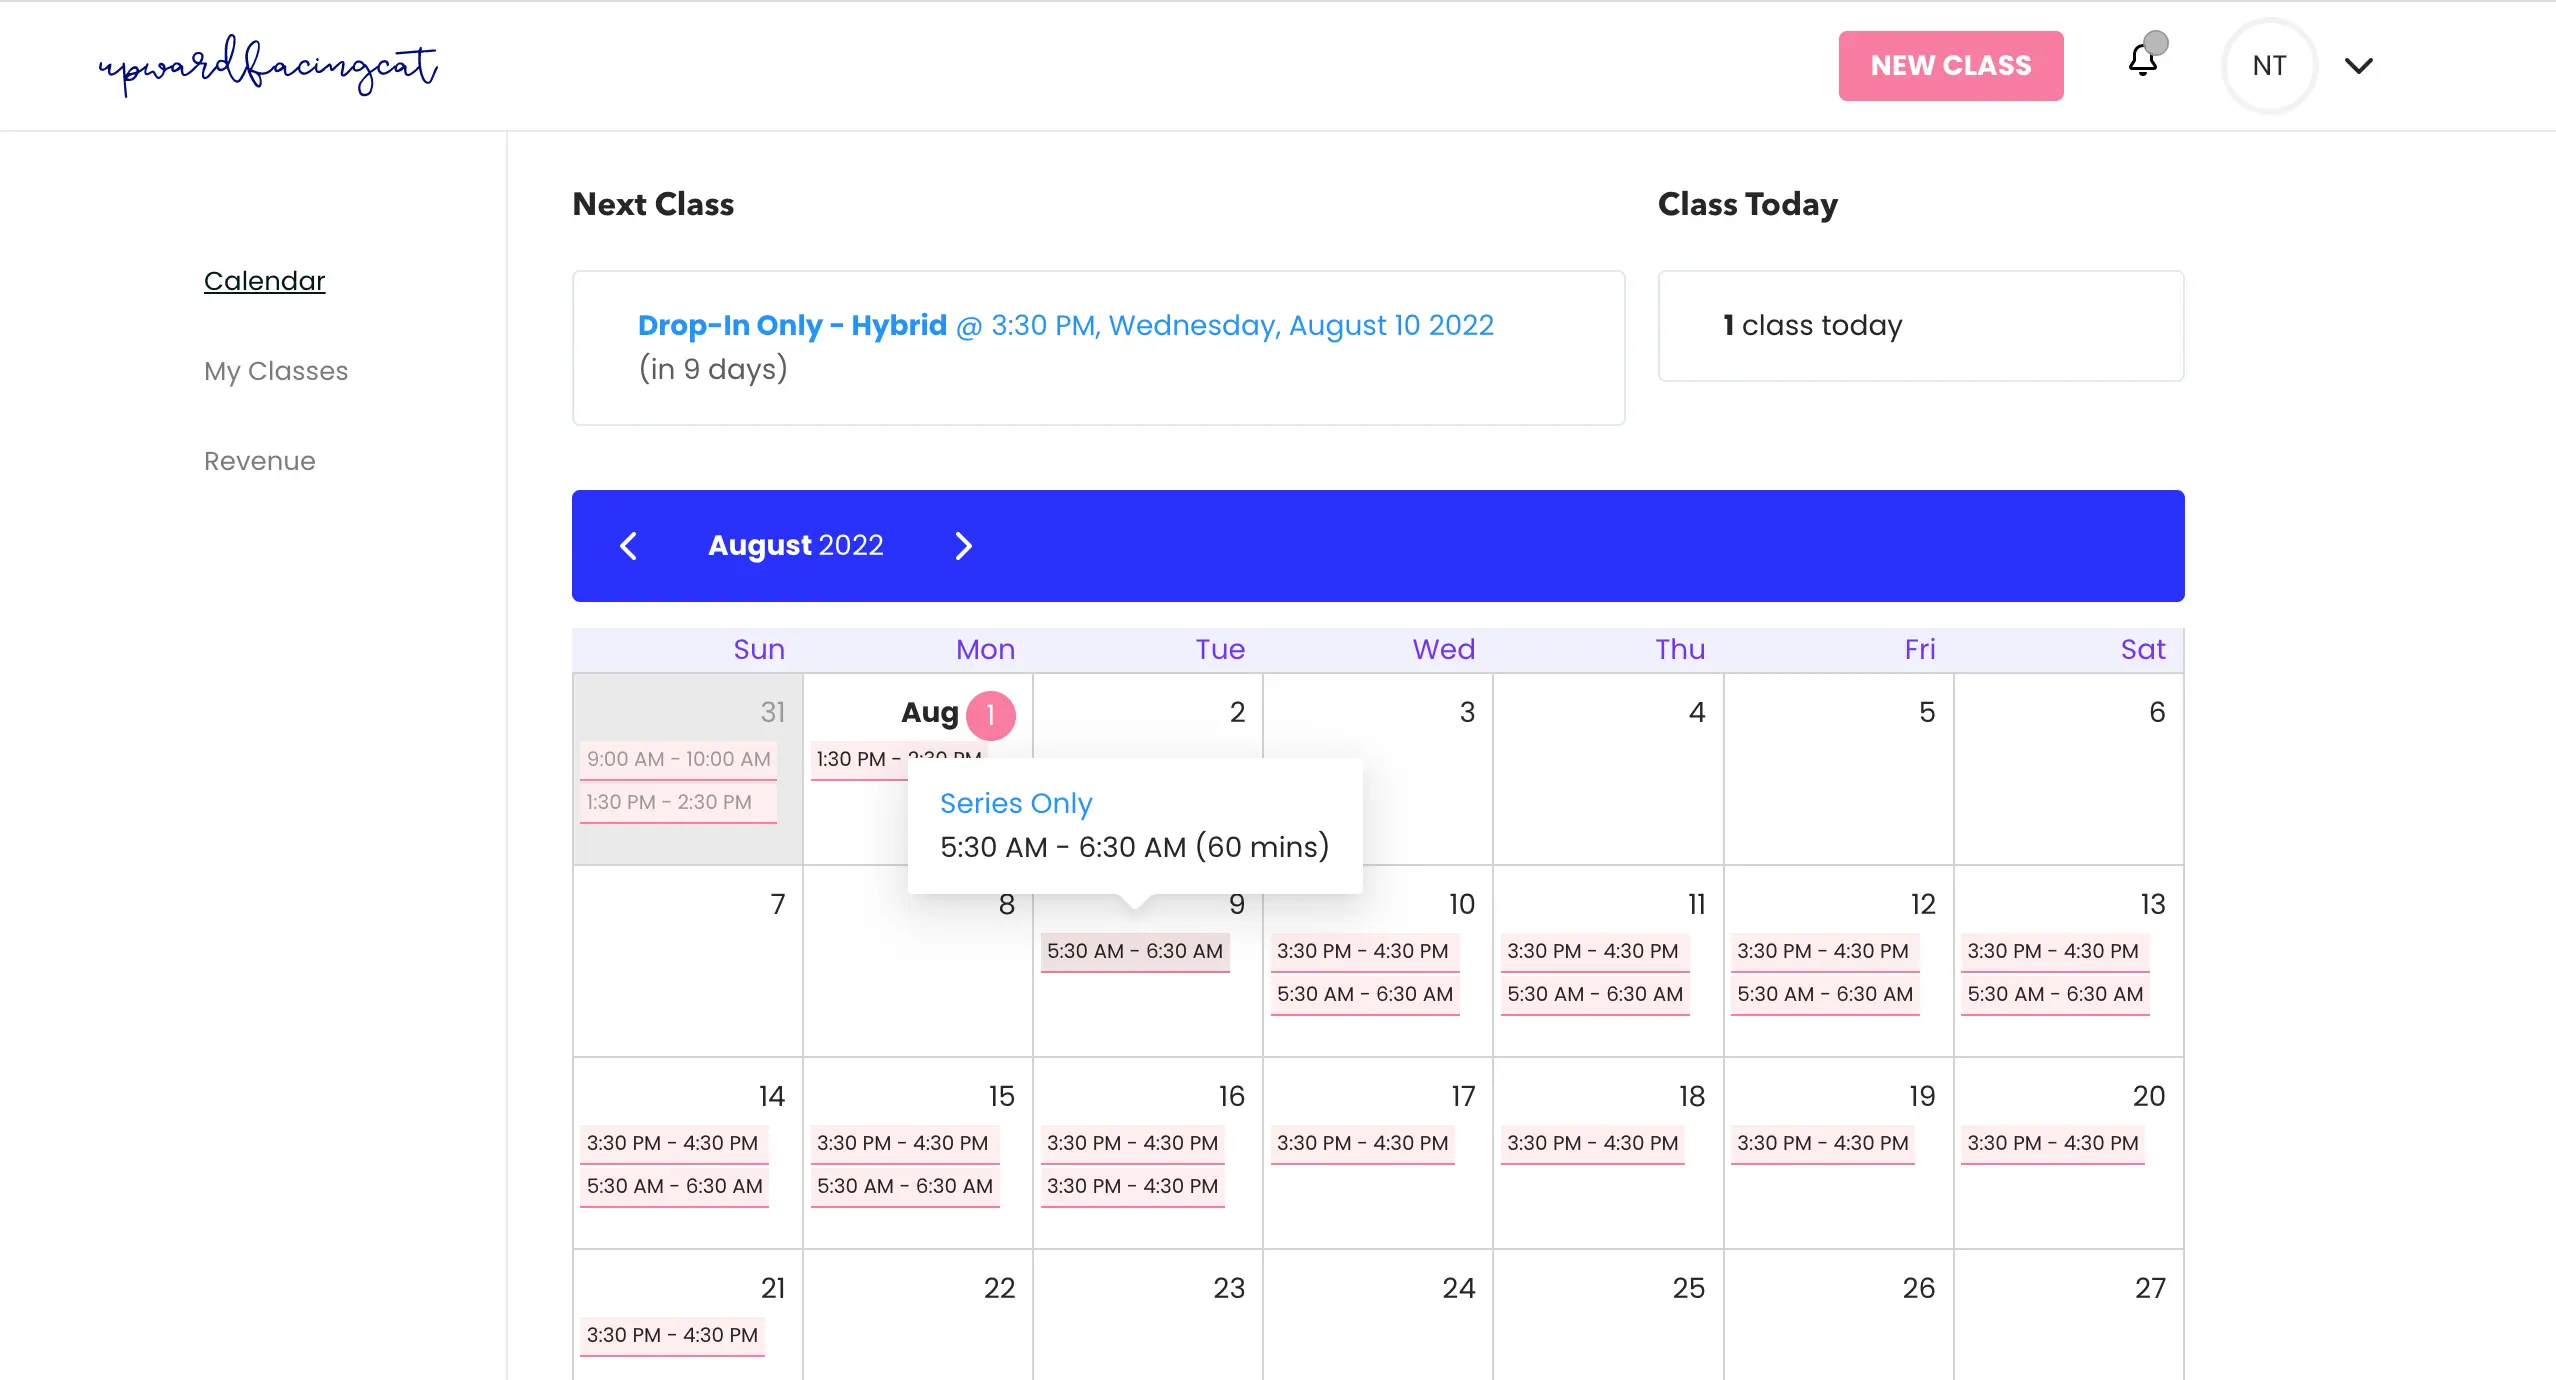Click the NEW CLASS button

[1951, 65]
